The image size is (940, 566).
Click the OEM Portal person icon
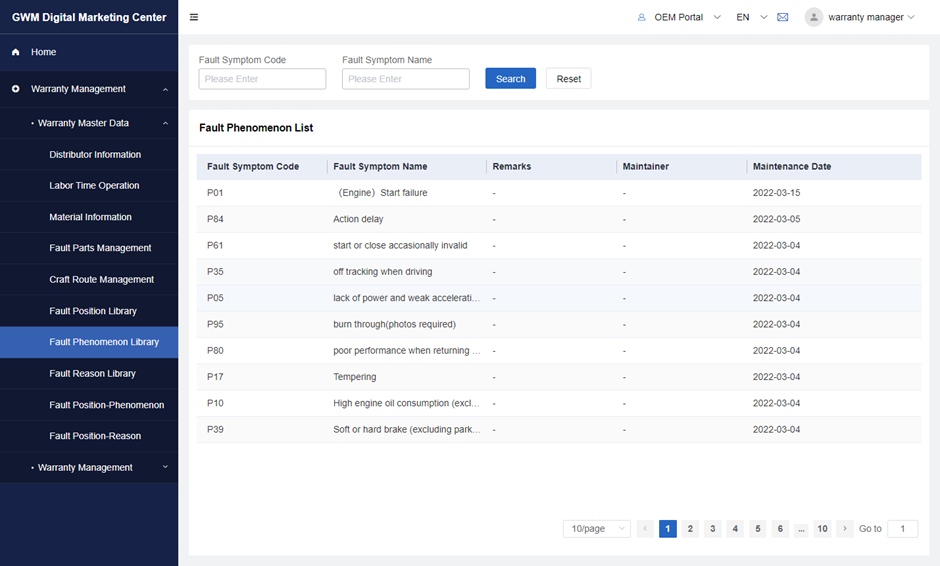641,17
